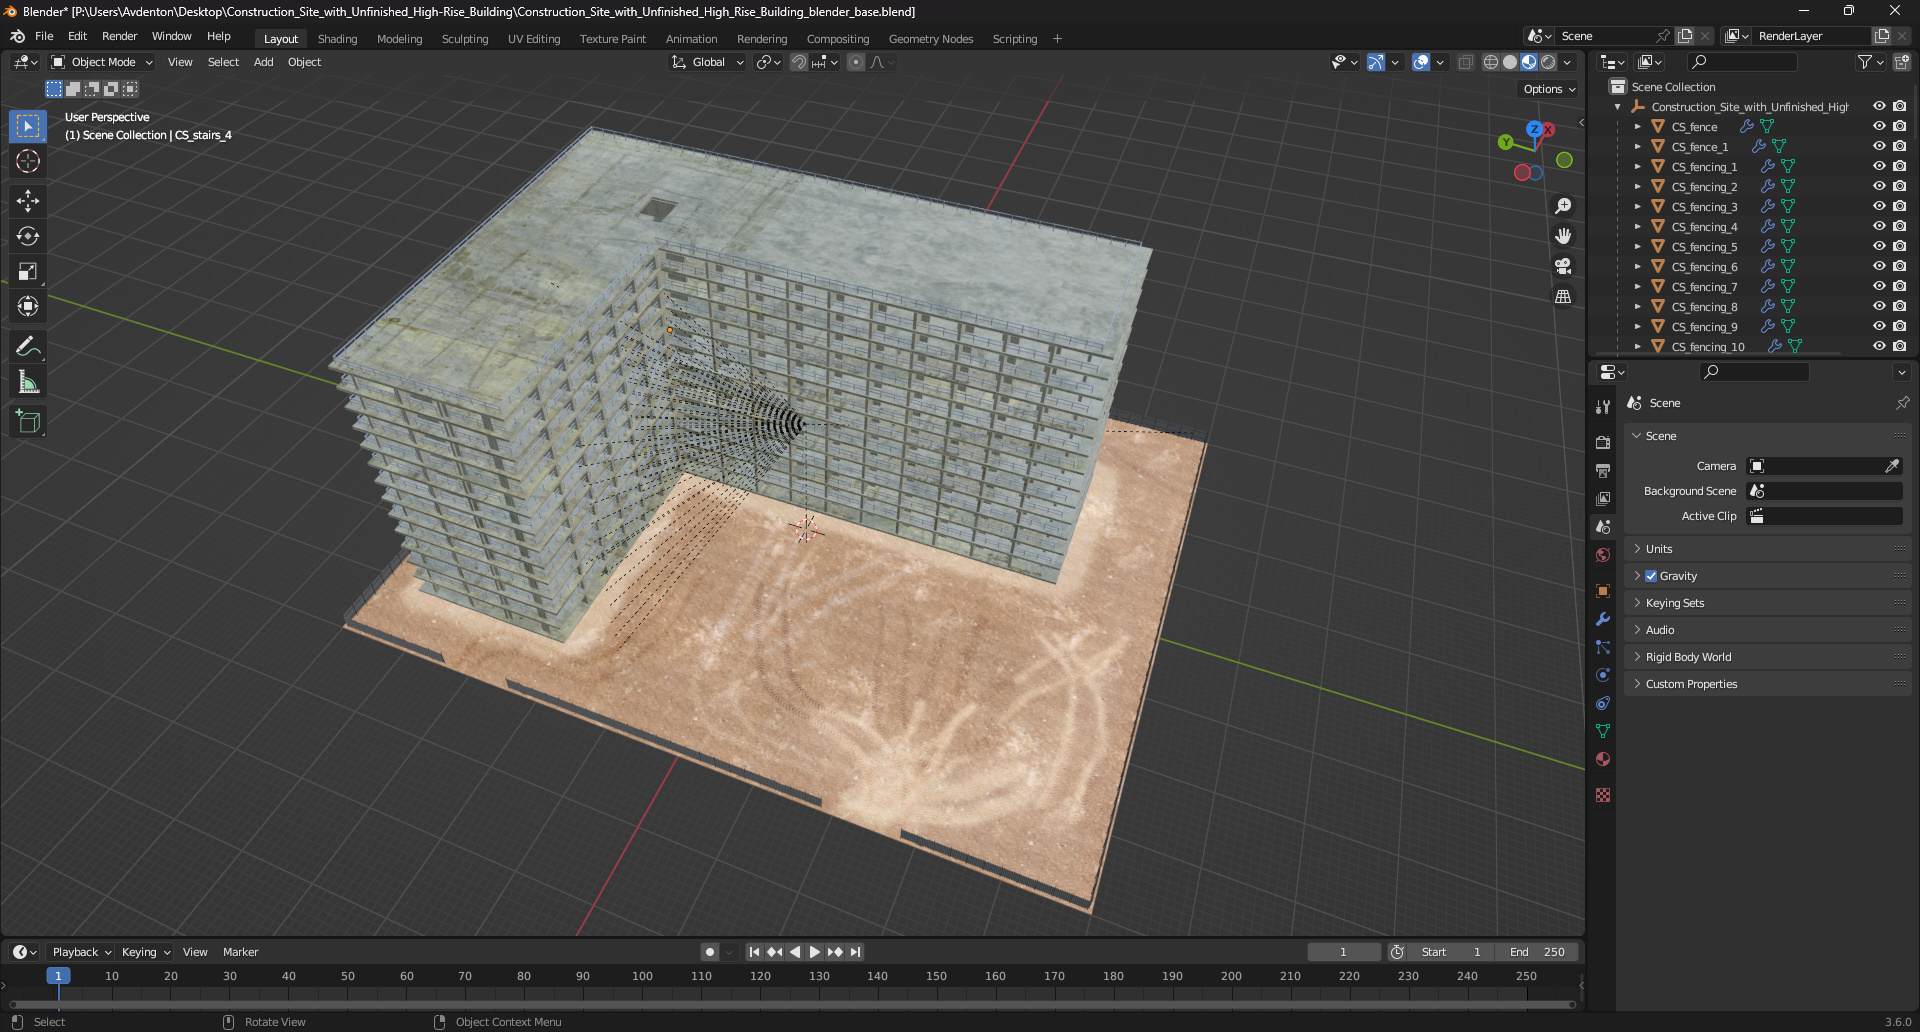Select the Add Cube tool

(x=28, y=422)
